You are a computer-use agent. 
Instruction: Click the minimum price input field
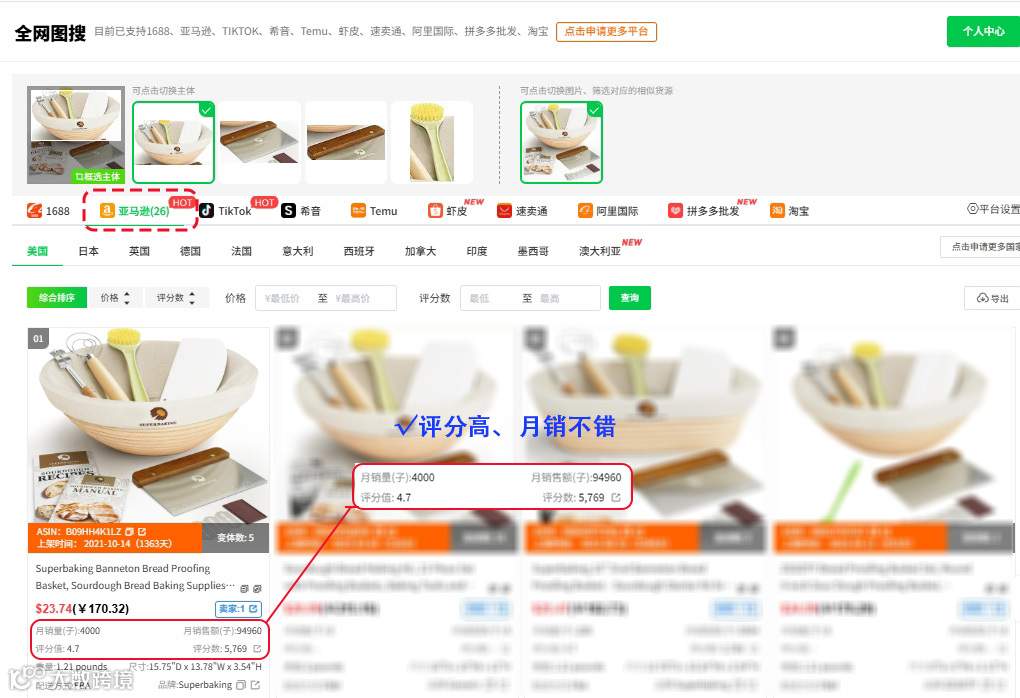(x=286, y=298)
